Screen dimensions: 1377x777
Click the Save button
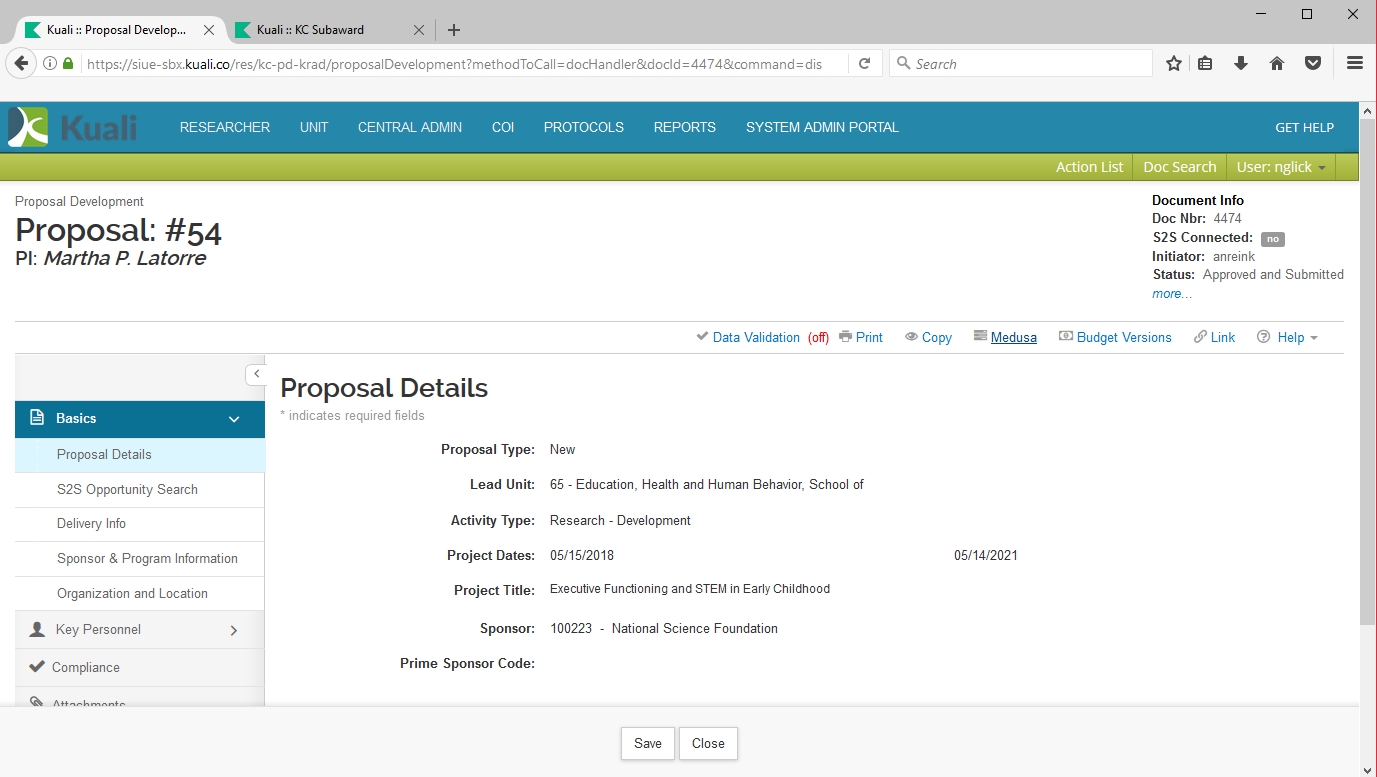(x=647, y=743)
